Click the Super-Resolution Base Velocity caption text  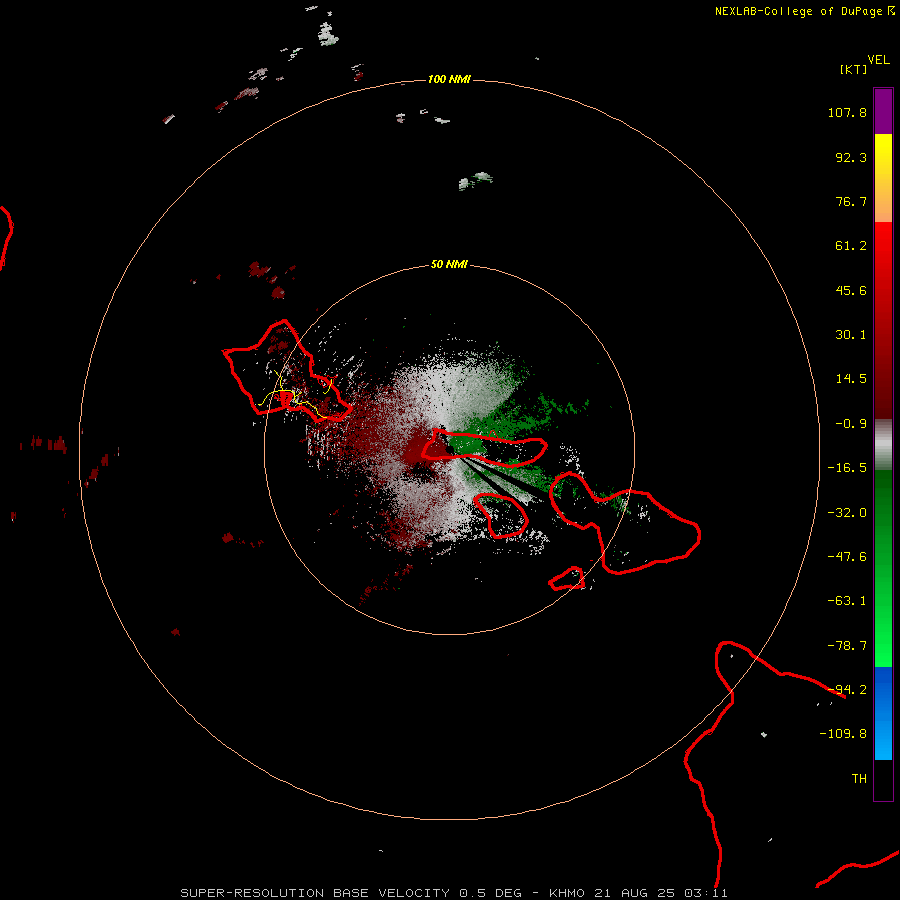point(453,893)
